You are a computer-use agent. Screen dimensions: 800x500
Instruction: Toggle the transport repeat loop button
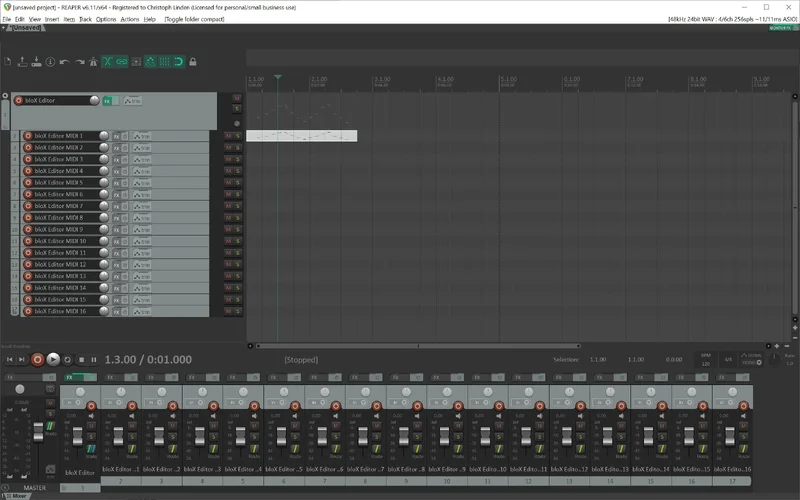[x=67, y=359]
